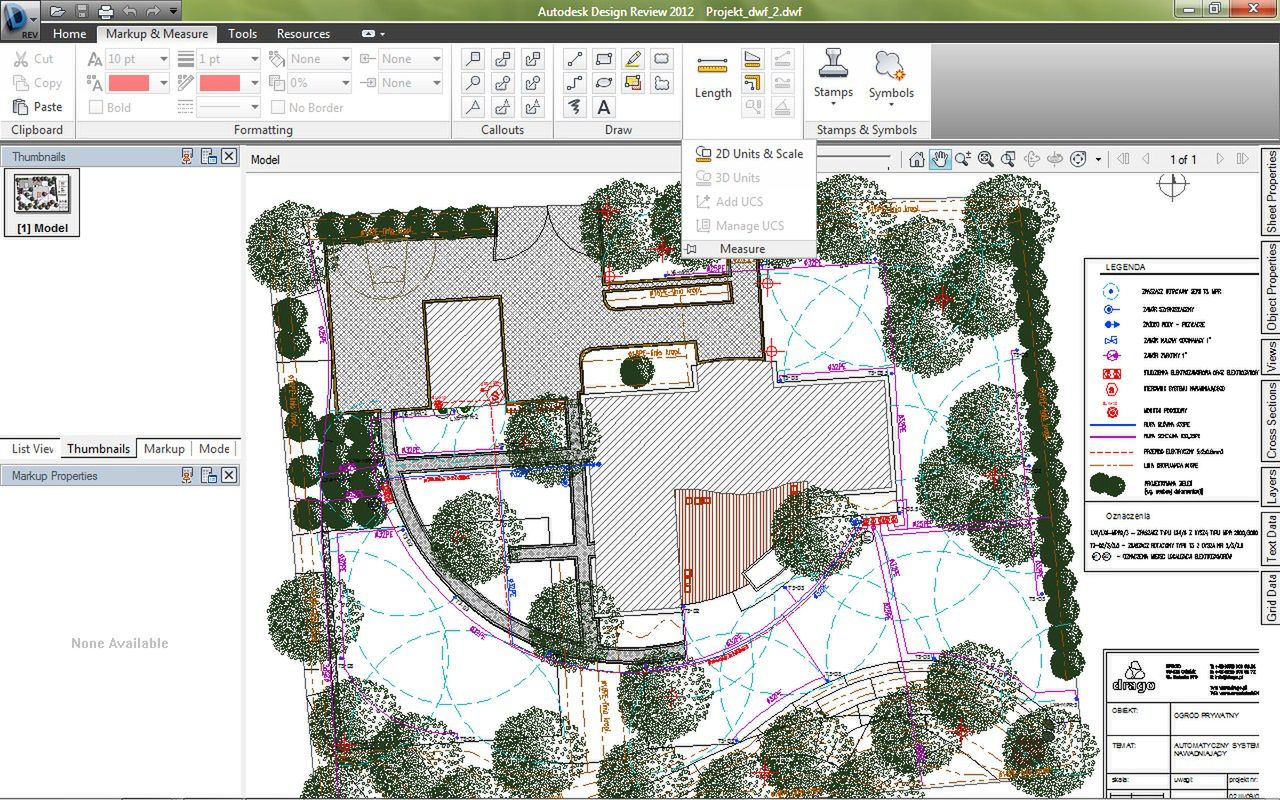Click the Redo arrow in quick access toolbar
1280x800 pixels.
point(151,11)
